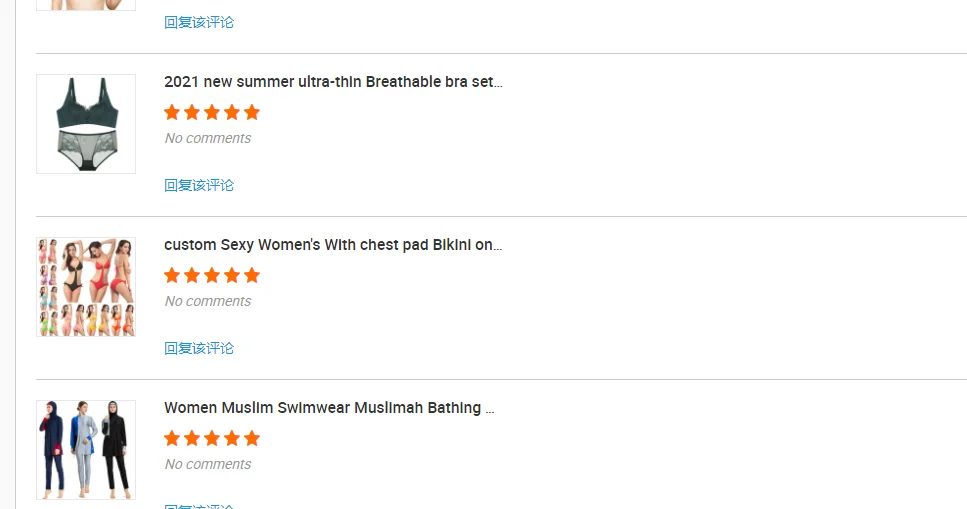Click "No comments" under Muslim Swimwear item
Screen dimensions: 967x509
pyautogui.click(x=208, y=464)
